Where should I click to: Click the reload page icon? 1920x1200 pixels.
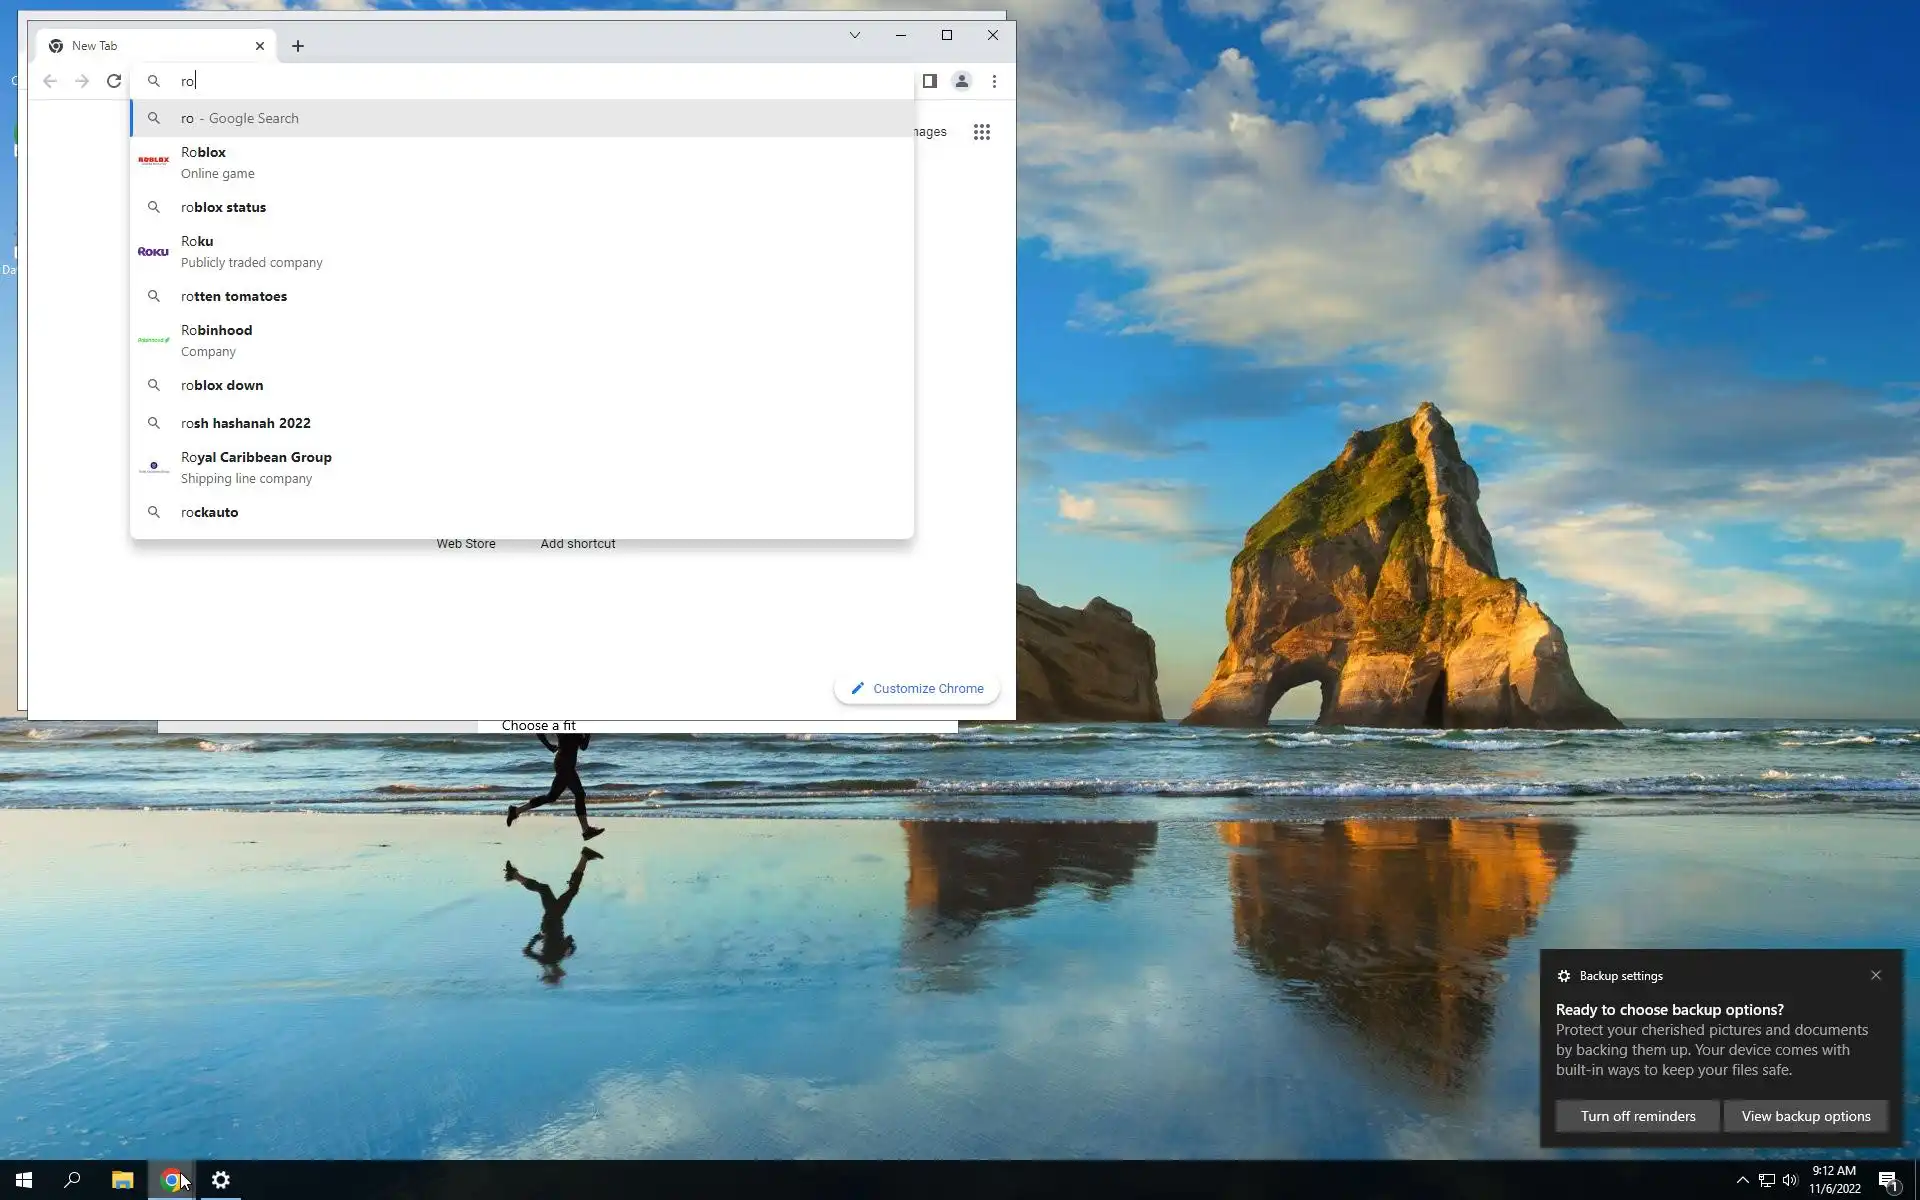pyautogui.click(x=114, y=81)
